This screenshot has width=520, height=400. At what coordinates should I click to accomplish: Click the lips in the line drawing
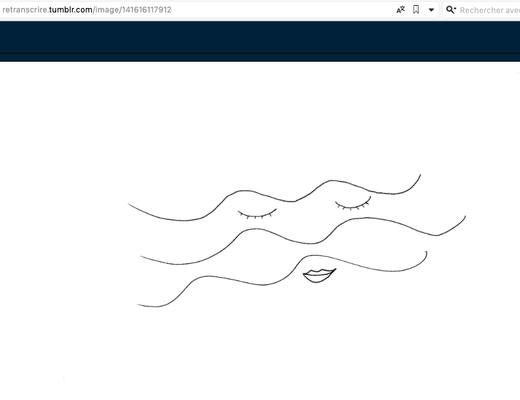(x=319, y=276)
